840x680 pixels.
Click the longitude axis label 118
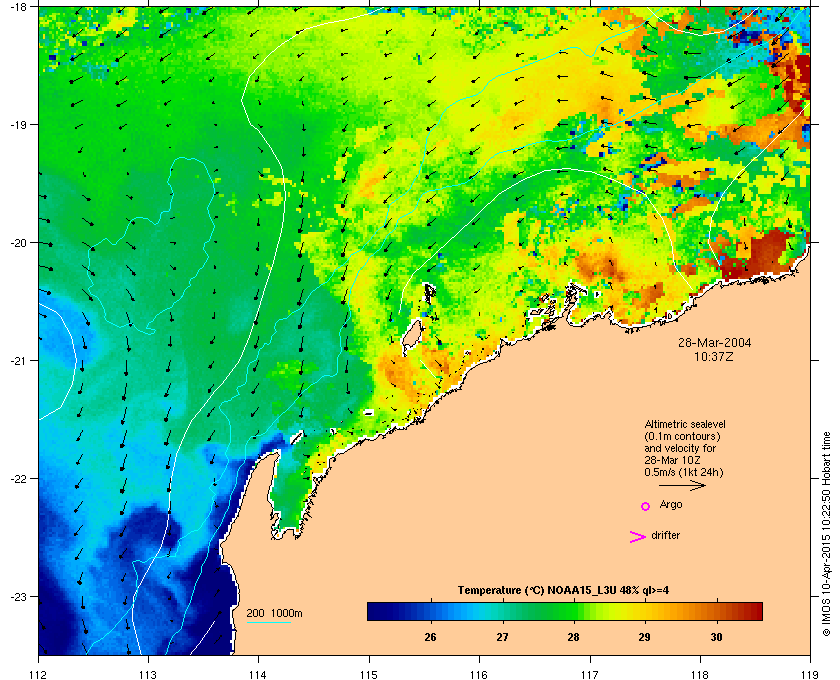point(700,674)
